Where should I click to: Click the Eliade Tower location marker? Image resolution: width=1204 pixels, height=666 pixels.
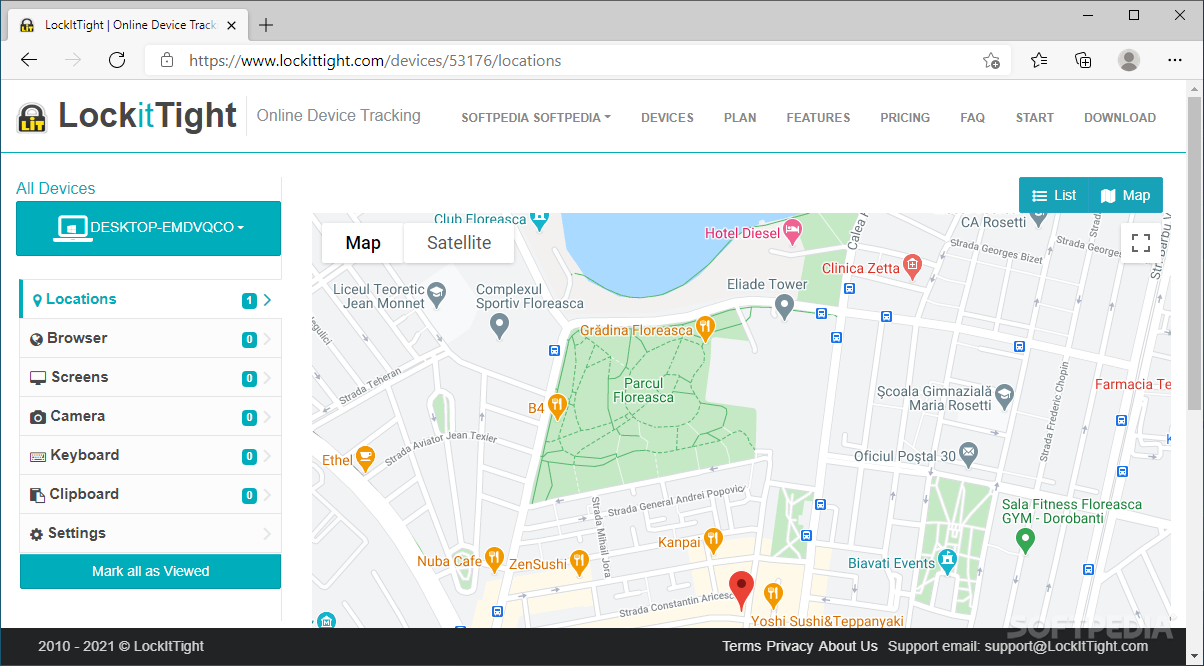coord(785,306)
